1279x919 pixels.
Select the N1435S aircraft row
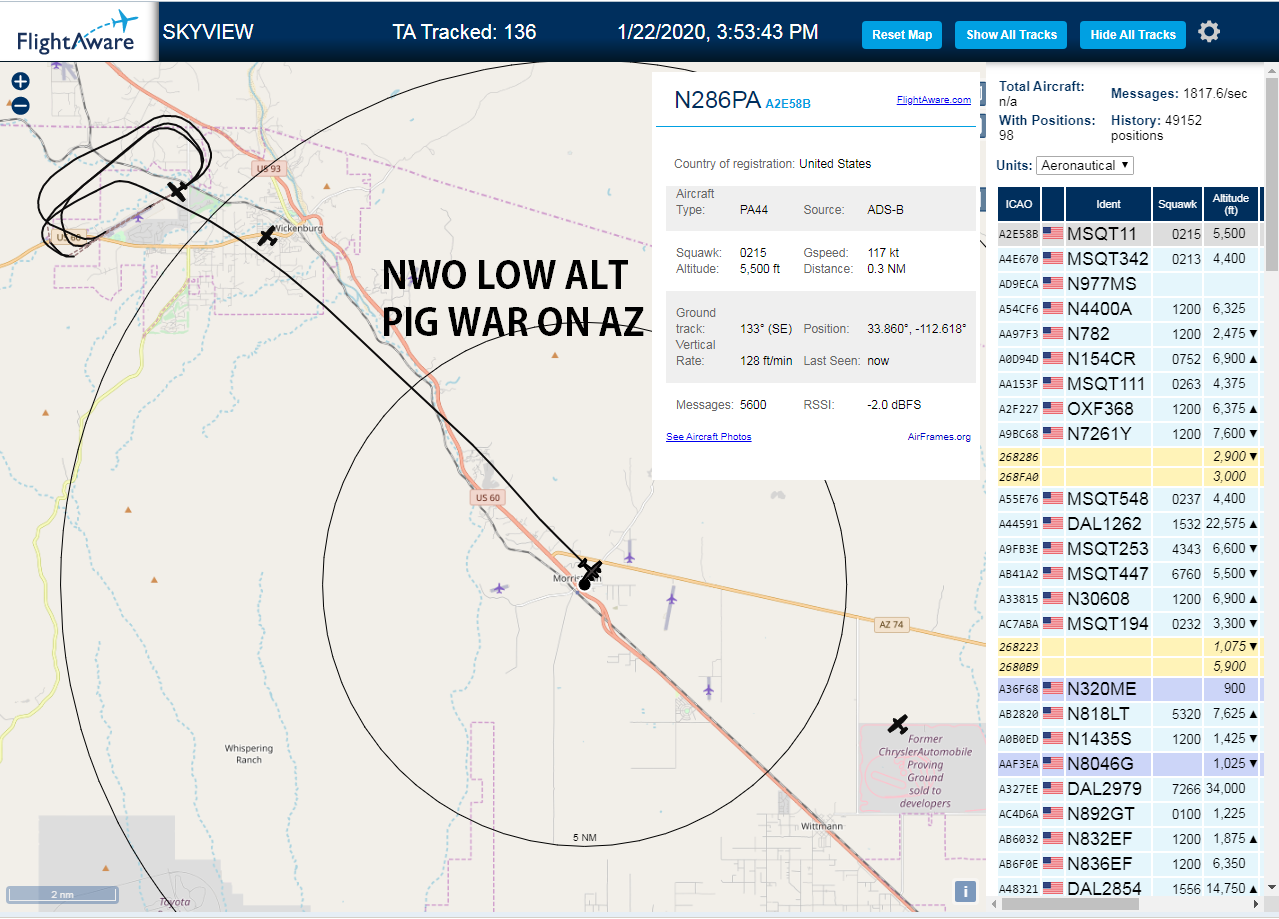tap(1129, 739)
